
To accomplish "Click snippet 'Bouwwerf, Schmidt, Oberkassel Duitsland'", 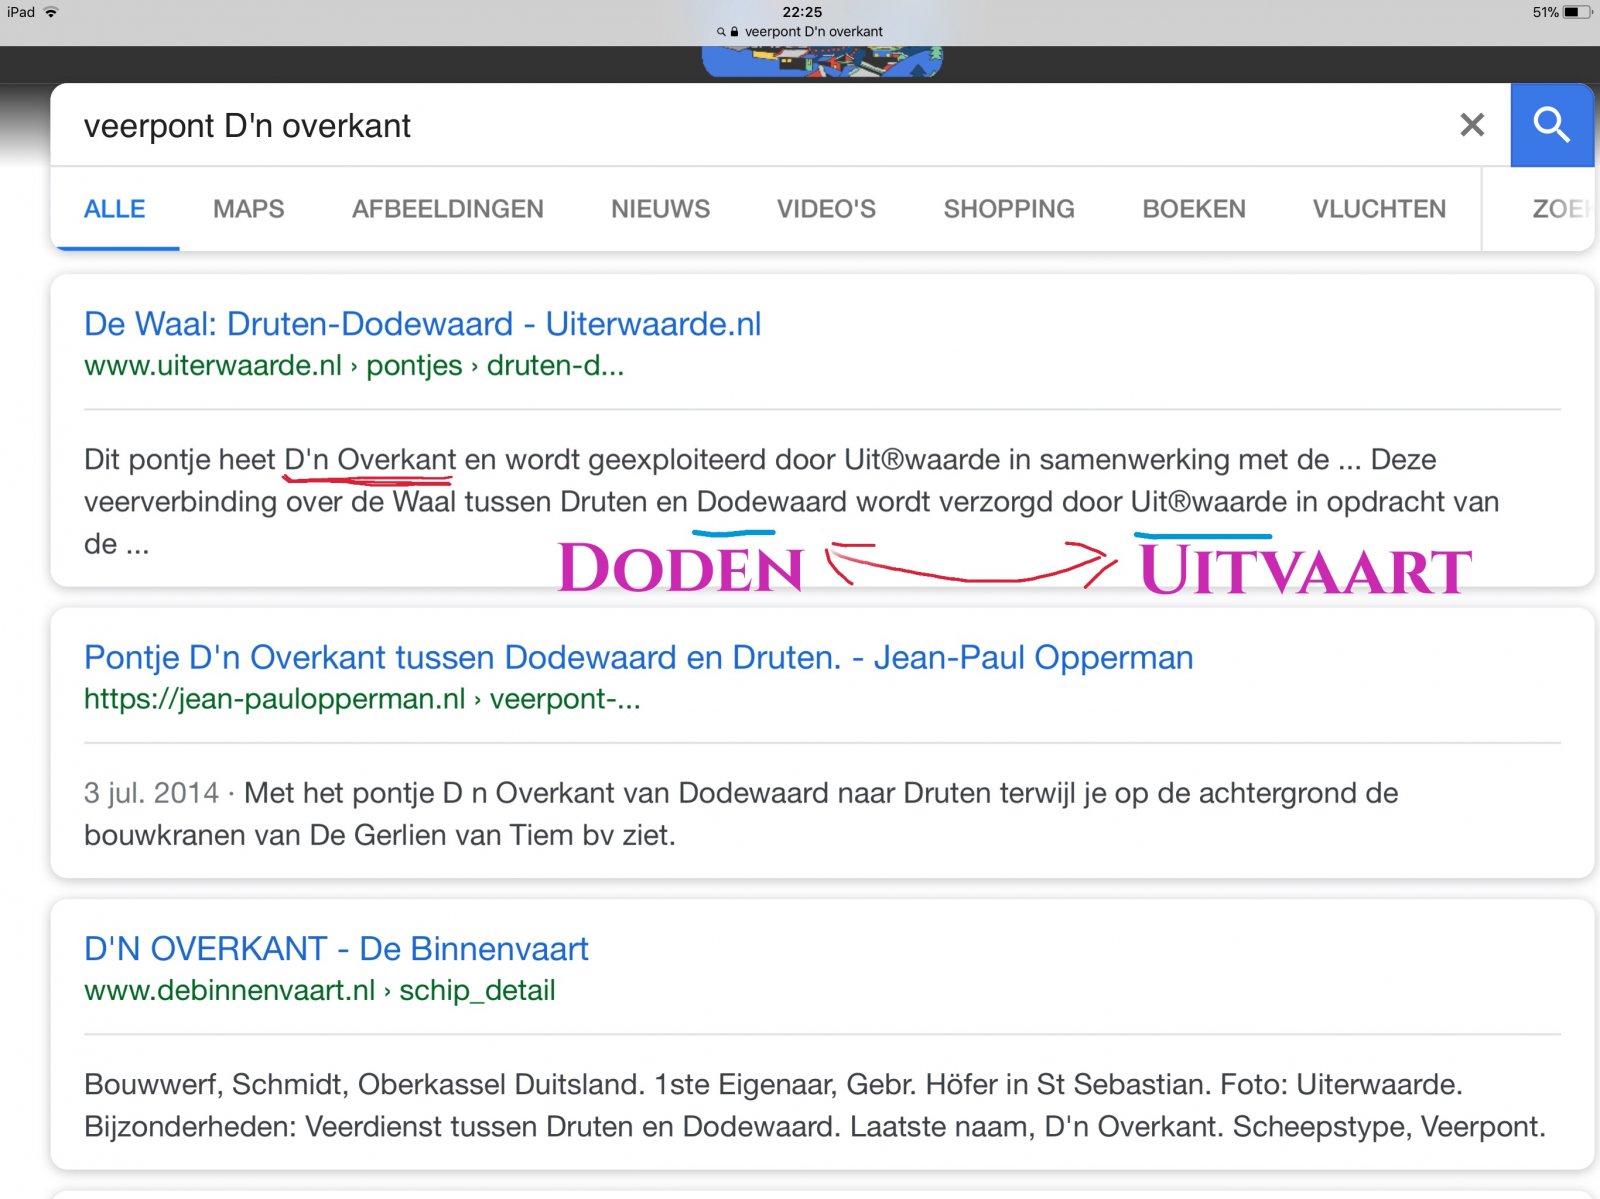I will (364, 1085).
